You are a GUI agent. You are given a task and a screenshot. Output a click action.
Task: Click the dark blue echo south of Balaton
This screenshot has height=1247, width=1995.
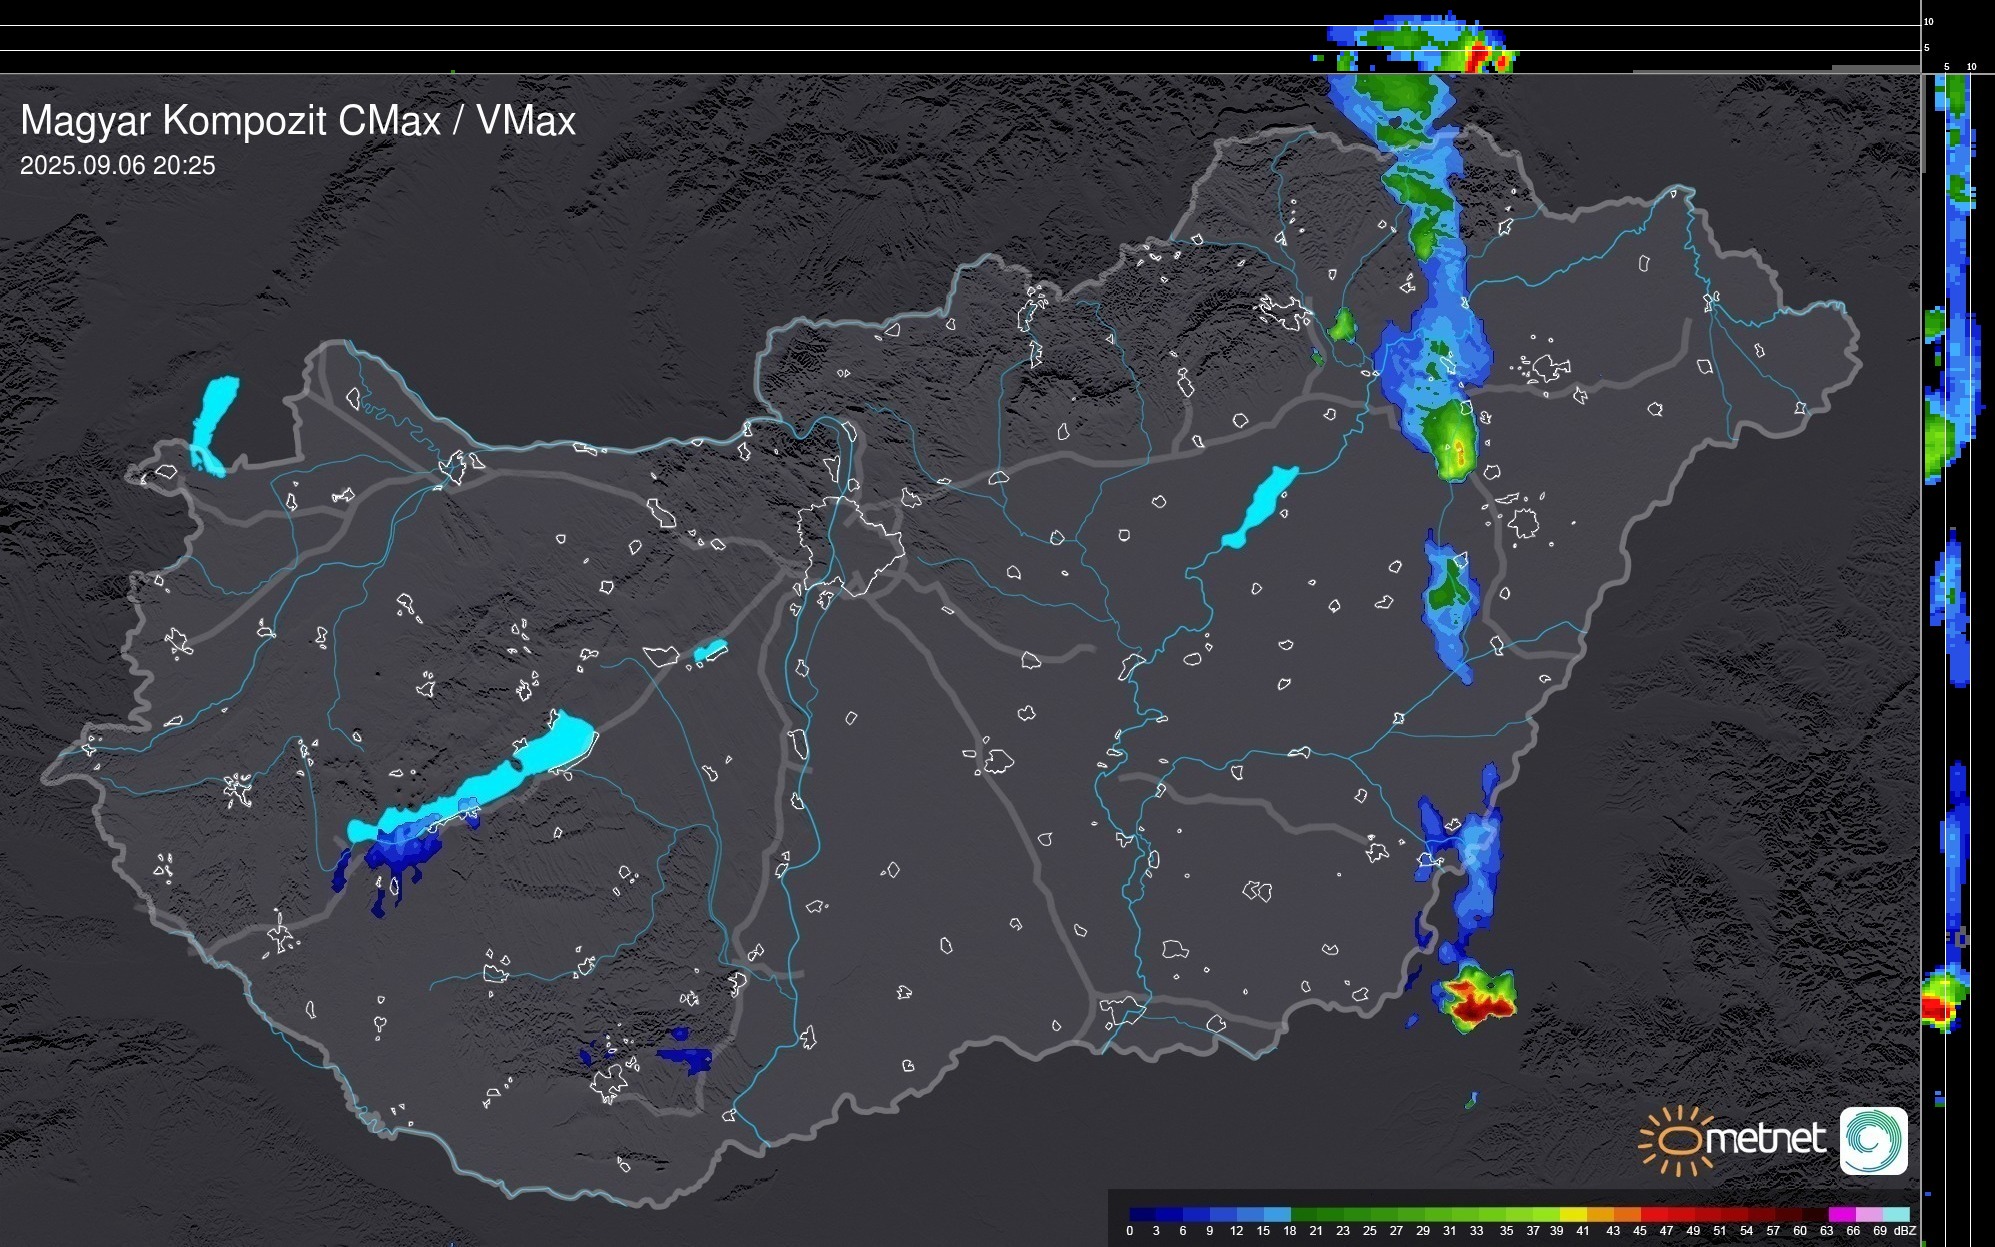(x=400, y=858)
